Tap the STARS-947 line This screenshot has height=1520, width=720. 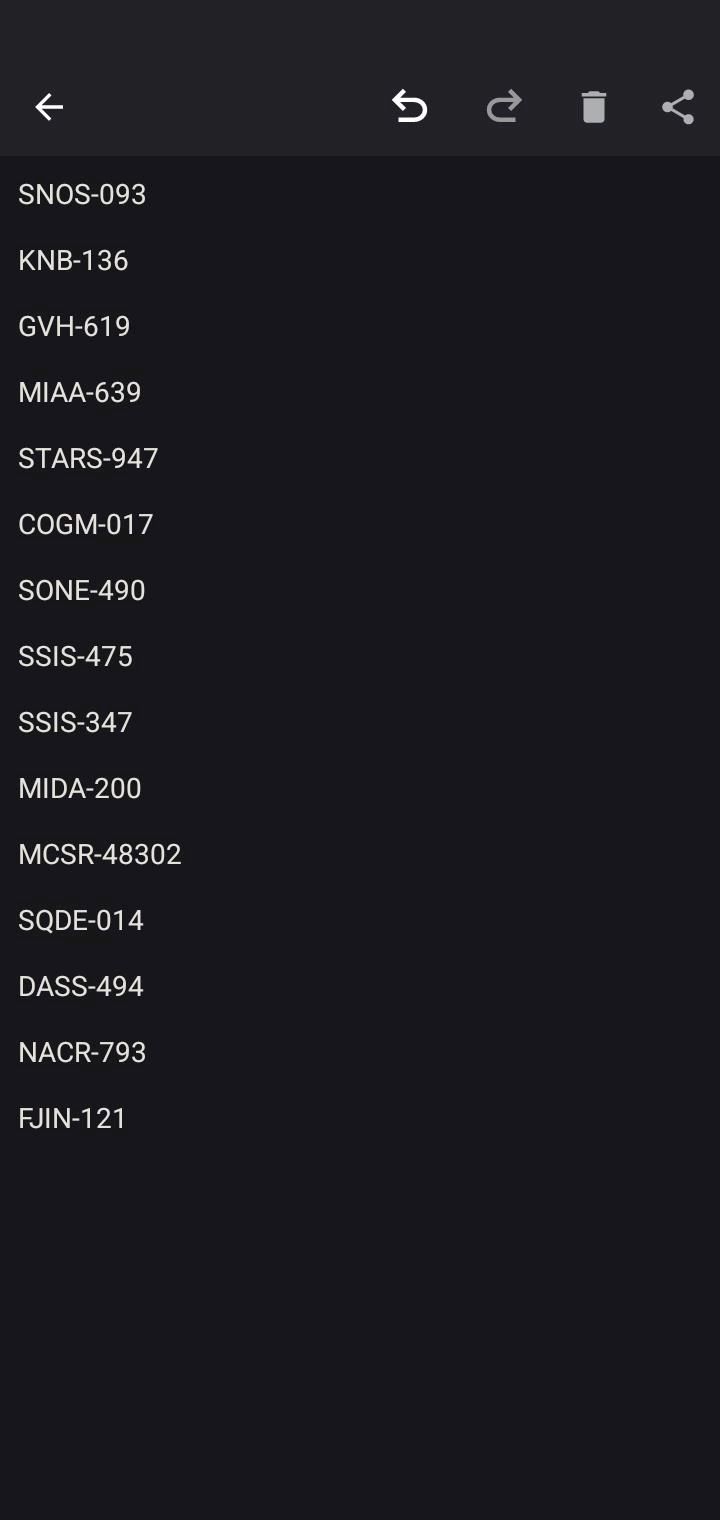tap(88, 458)
